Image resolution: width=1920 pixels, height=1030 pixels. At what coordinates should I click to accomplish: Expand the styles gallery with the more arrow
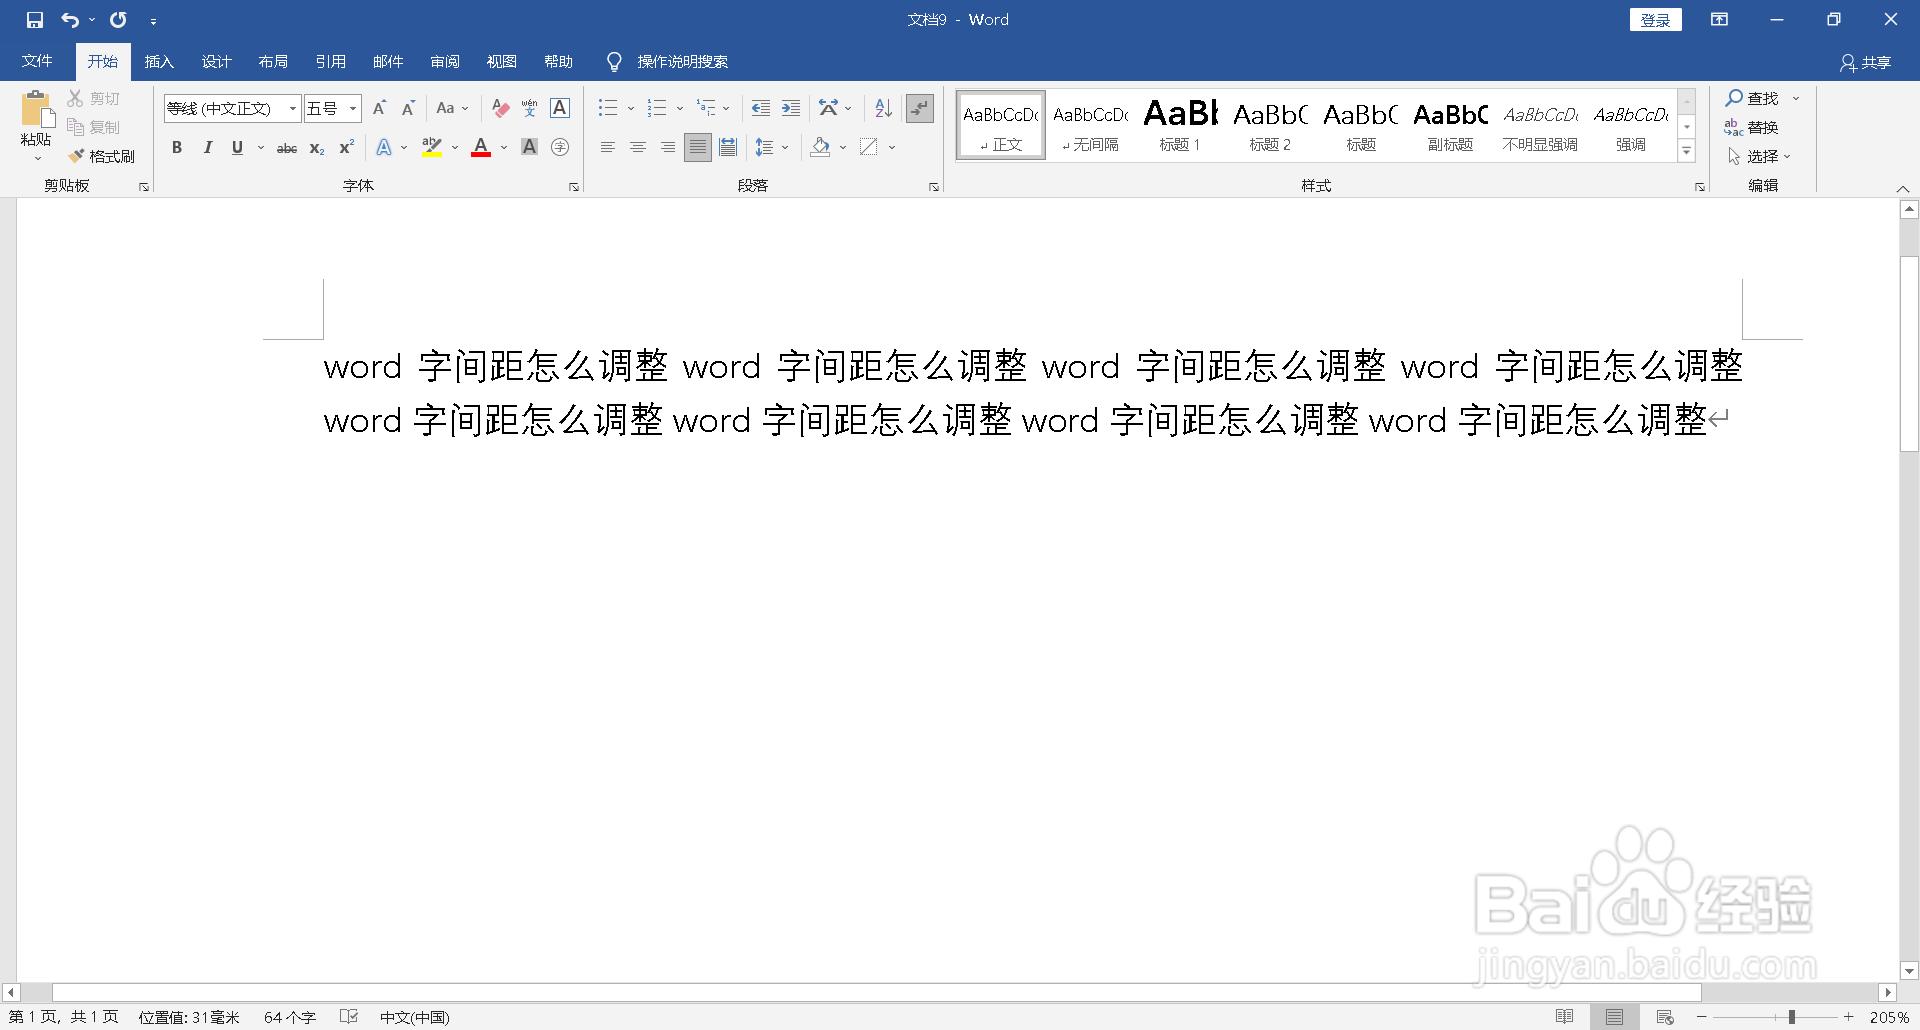coord(1687,152)
